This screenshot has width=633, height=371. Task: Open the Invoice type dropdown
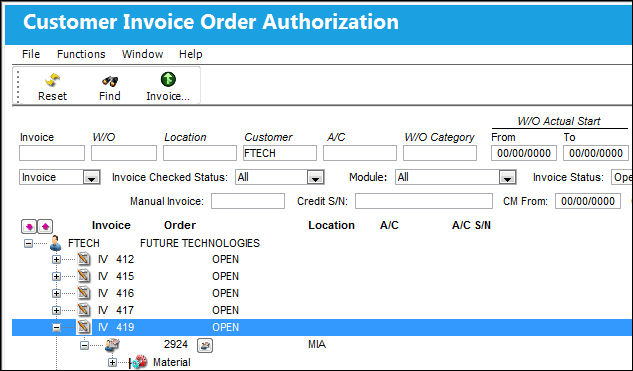(x=92, y=177)
